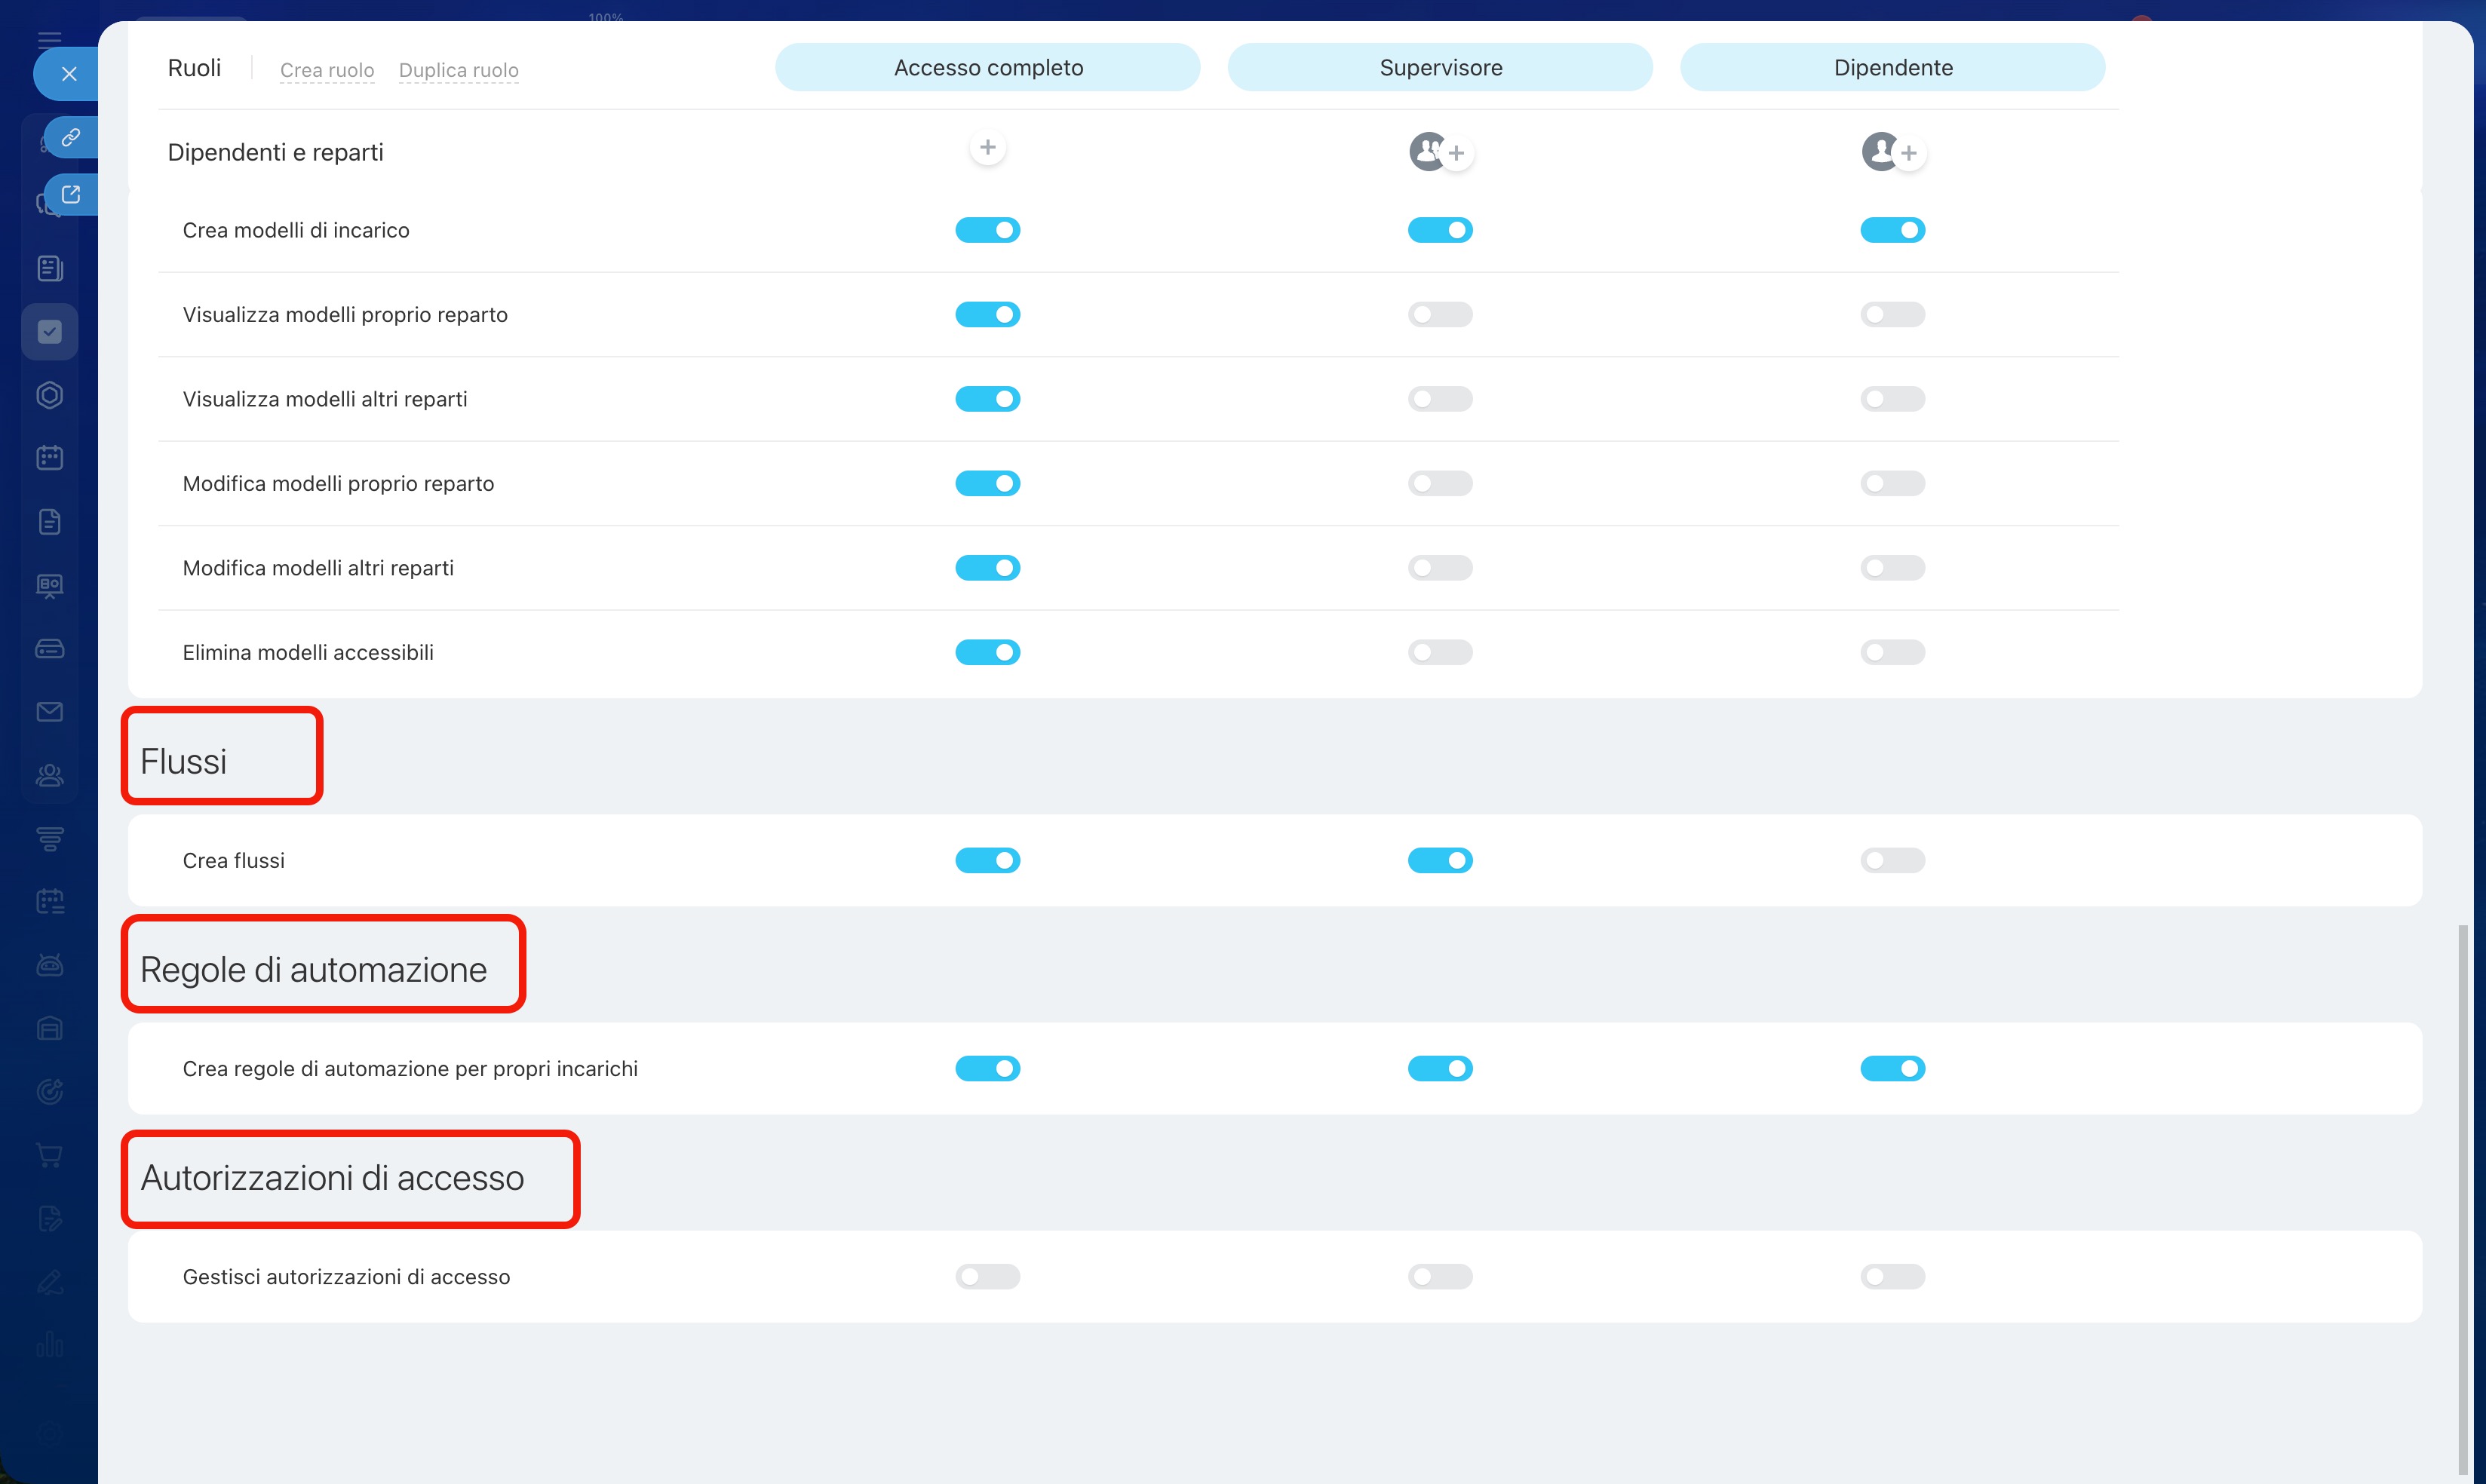Close the side panel with X button
This screenshot has width=2486, height=1484.
(69, 74)
